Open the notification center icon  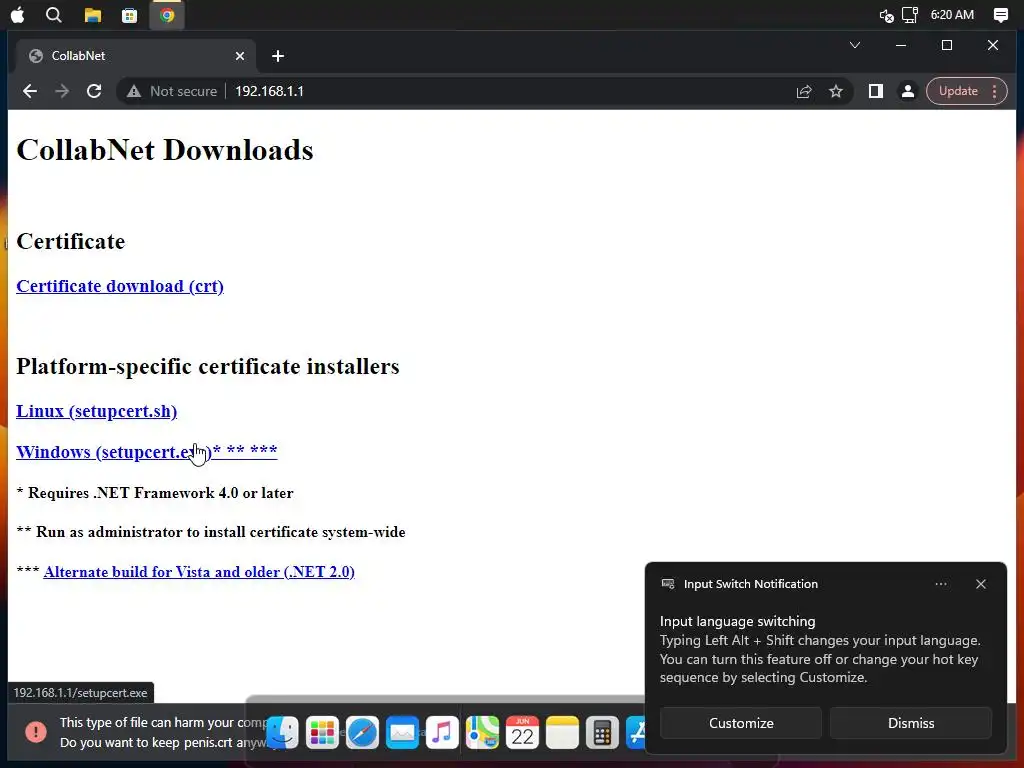coord(1000,15)
